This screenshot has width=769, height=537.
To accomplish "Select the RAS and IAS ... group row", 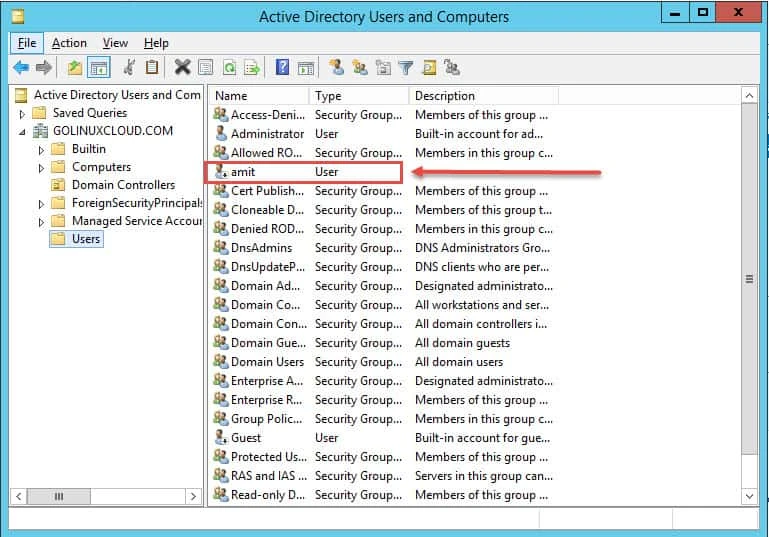I will pos(384,476).
